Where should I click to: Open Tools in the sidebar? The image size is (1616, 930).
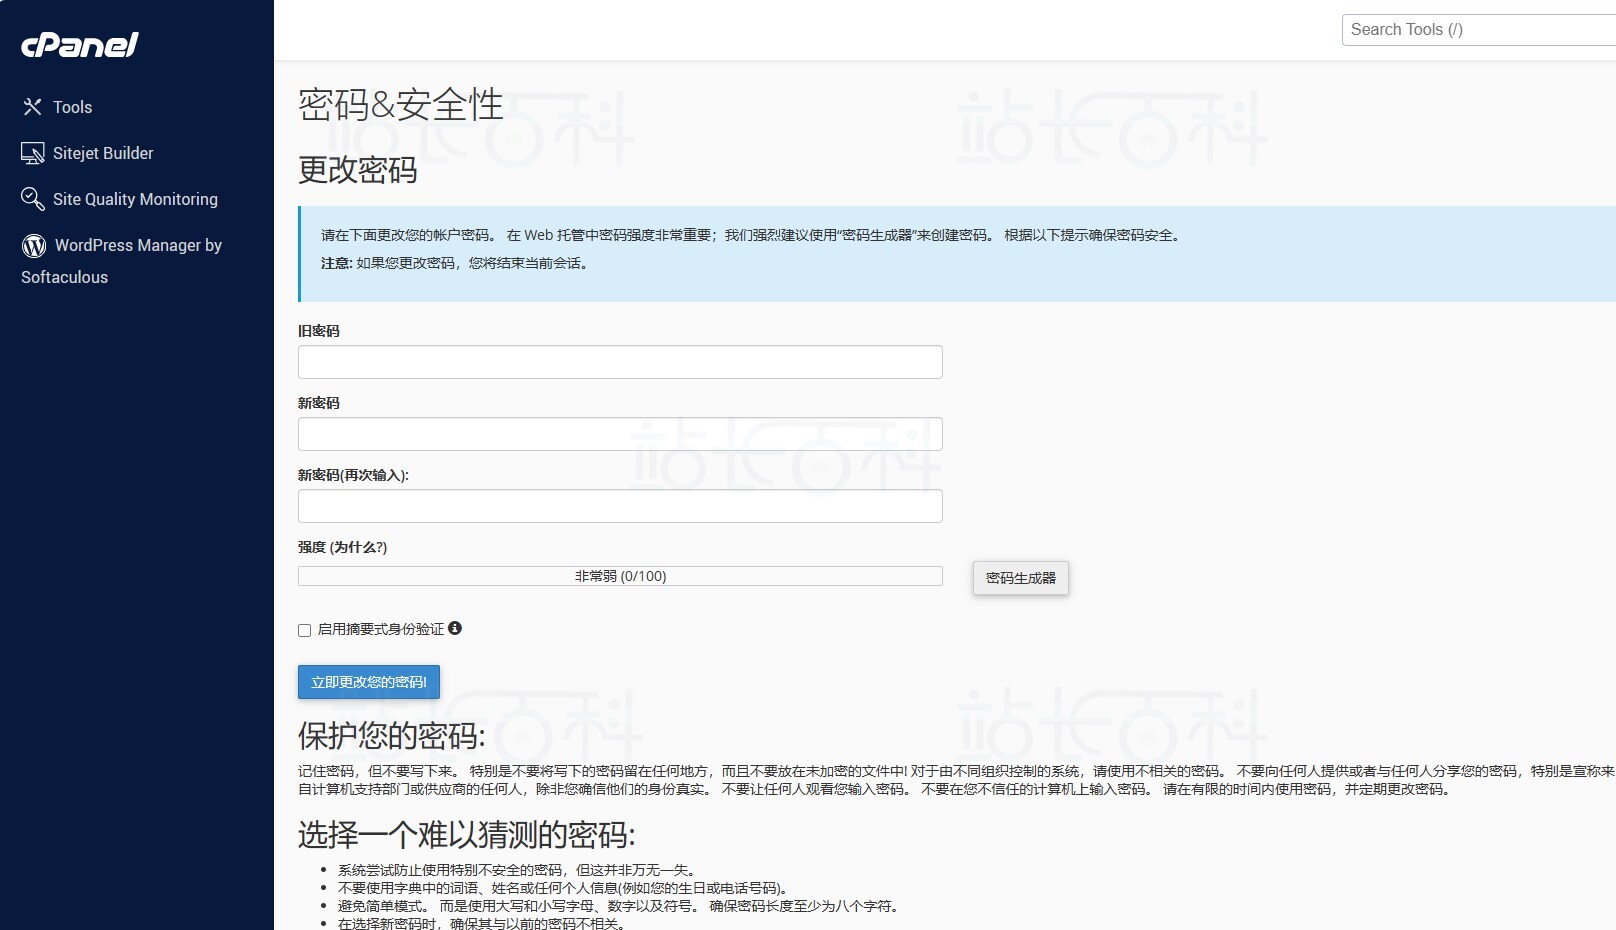[72, 107]
